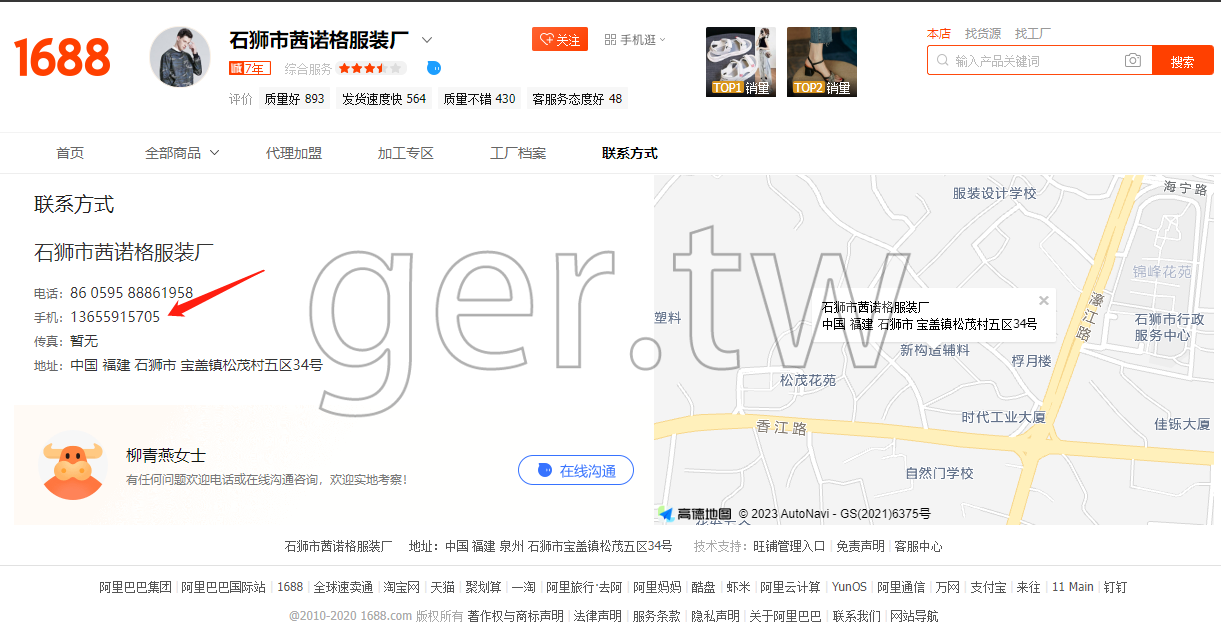This screenshot has height=642, width=1221.
Task: Open the YunOS footer link
Action: (x=849, y=587)
